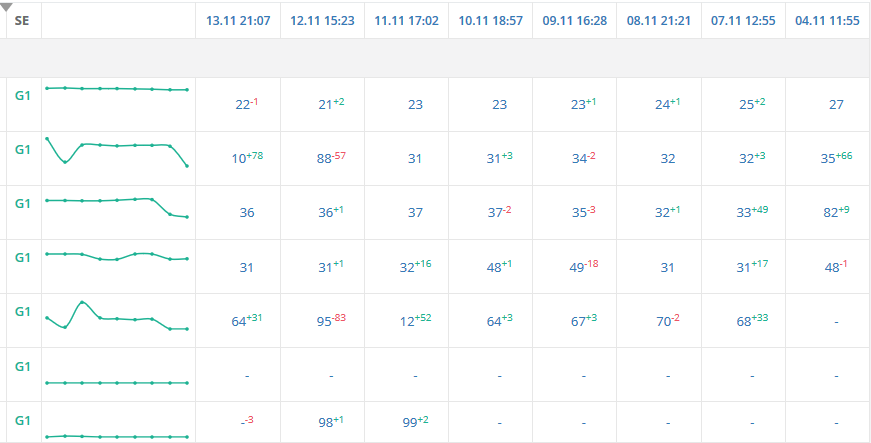The width and height of the screenshot is (871, 443).
Task: Click the cell showing 24+1
Action: (x=668, y=103)
